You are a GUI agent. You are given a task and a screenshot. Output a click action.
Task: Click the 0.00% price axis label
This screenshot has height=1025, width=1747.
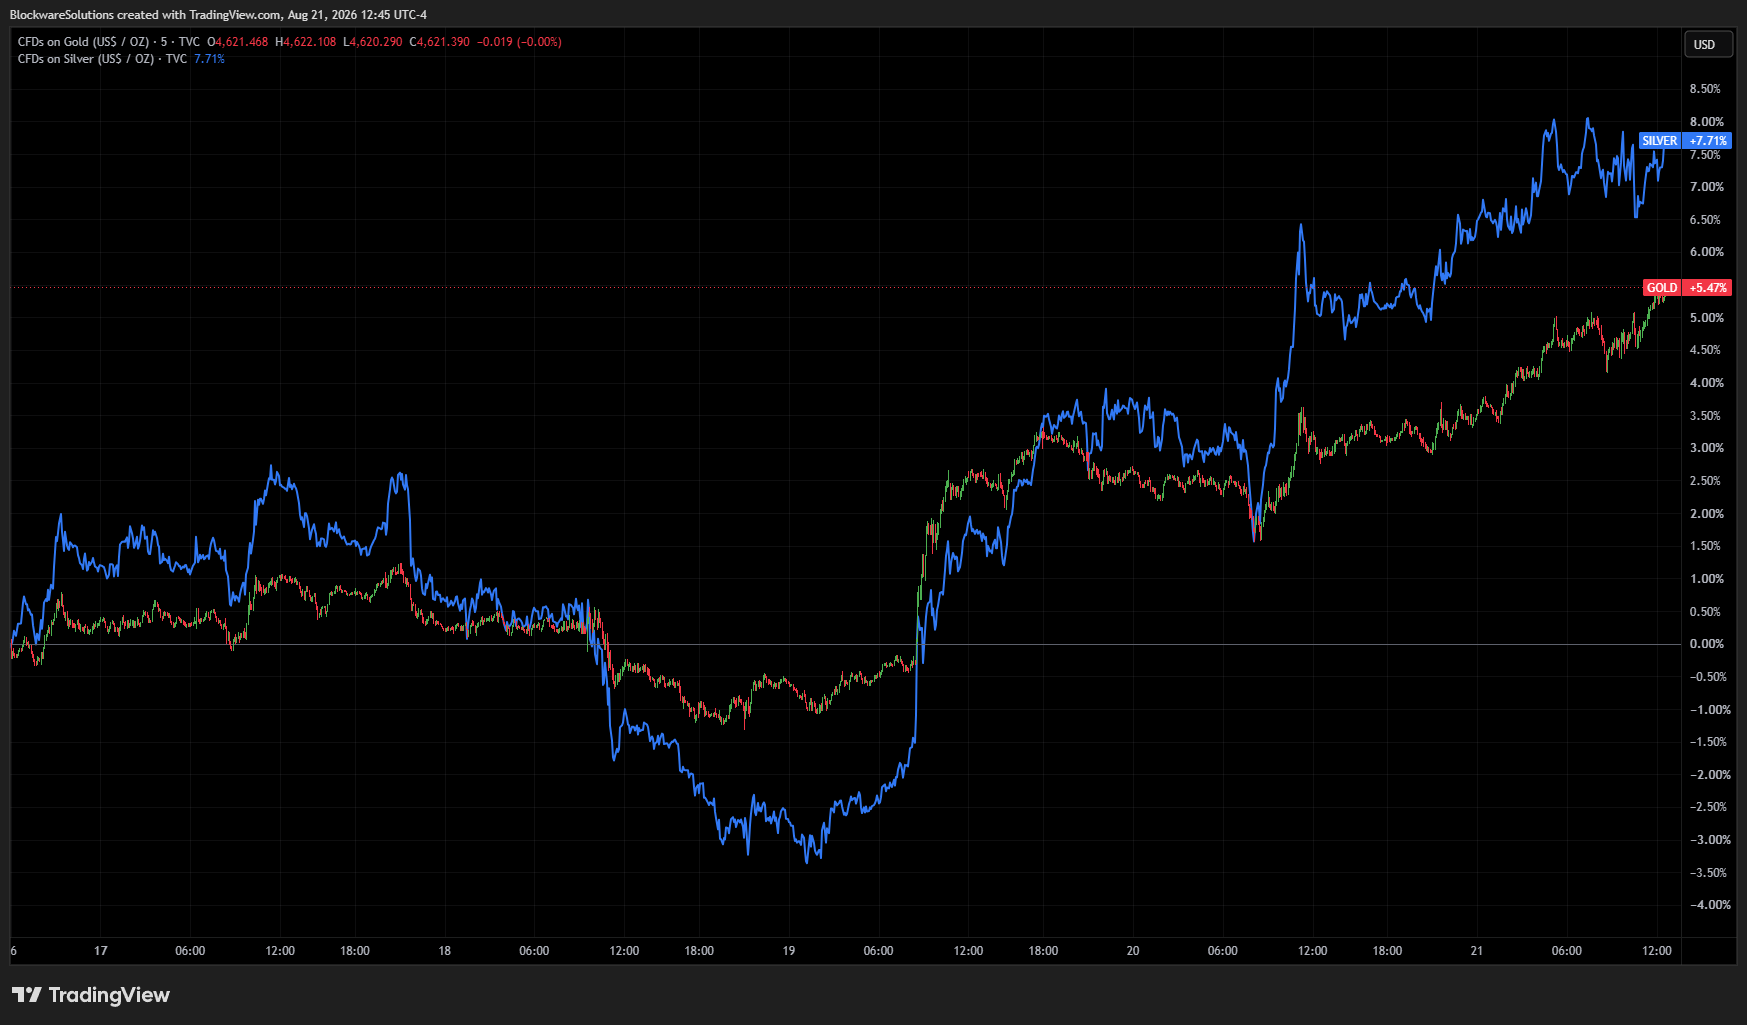(x=1707, y=644)
